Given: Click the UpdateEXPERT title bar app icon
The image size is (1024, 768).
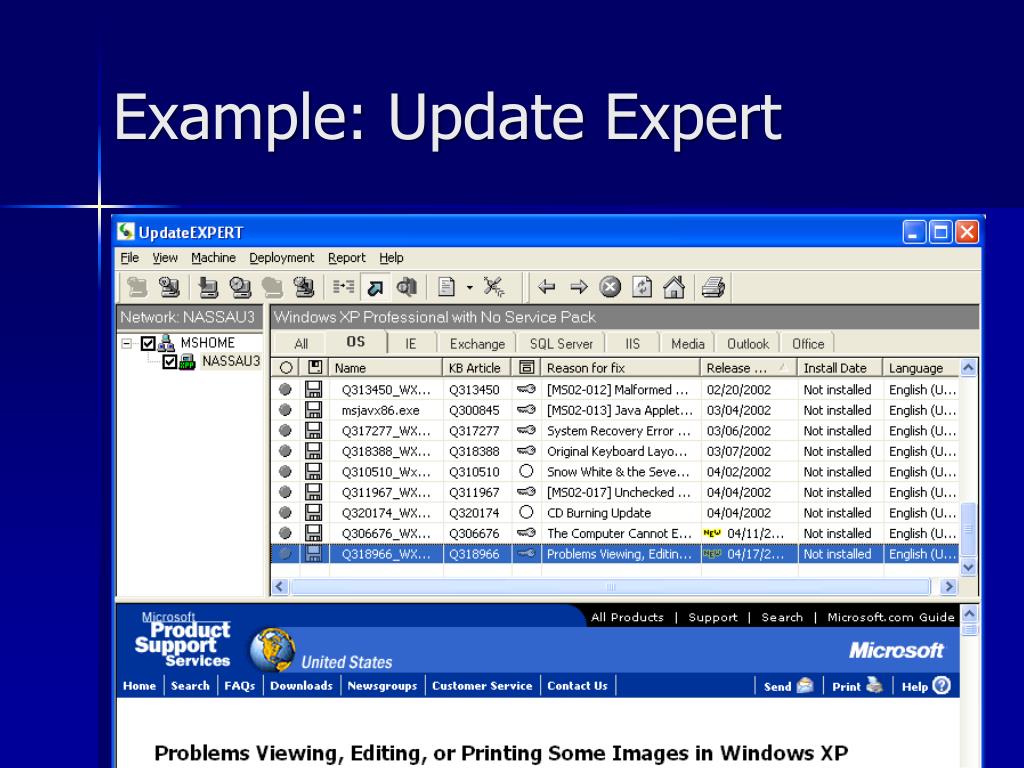Looking at the screenshot, I should [x=126, y=232].
